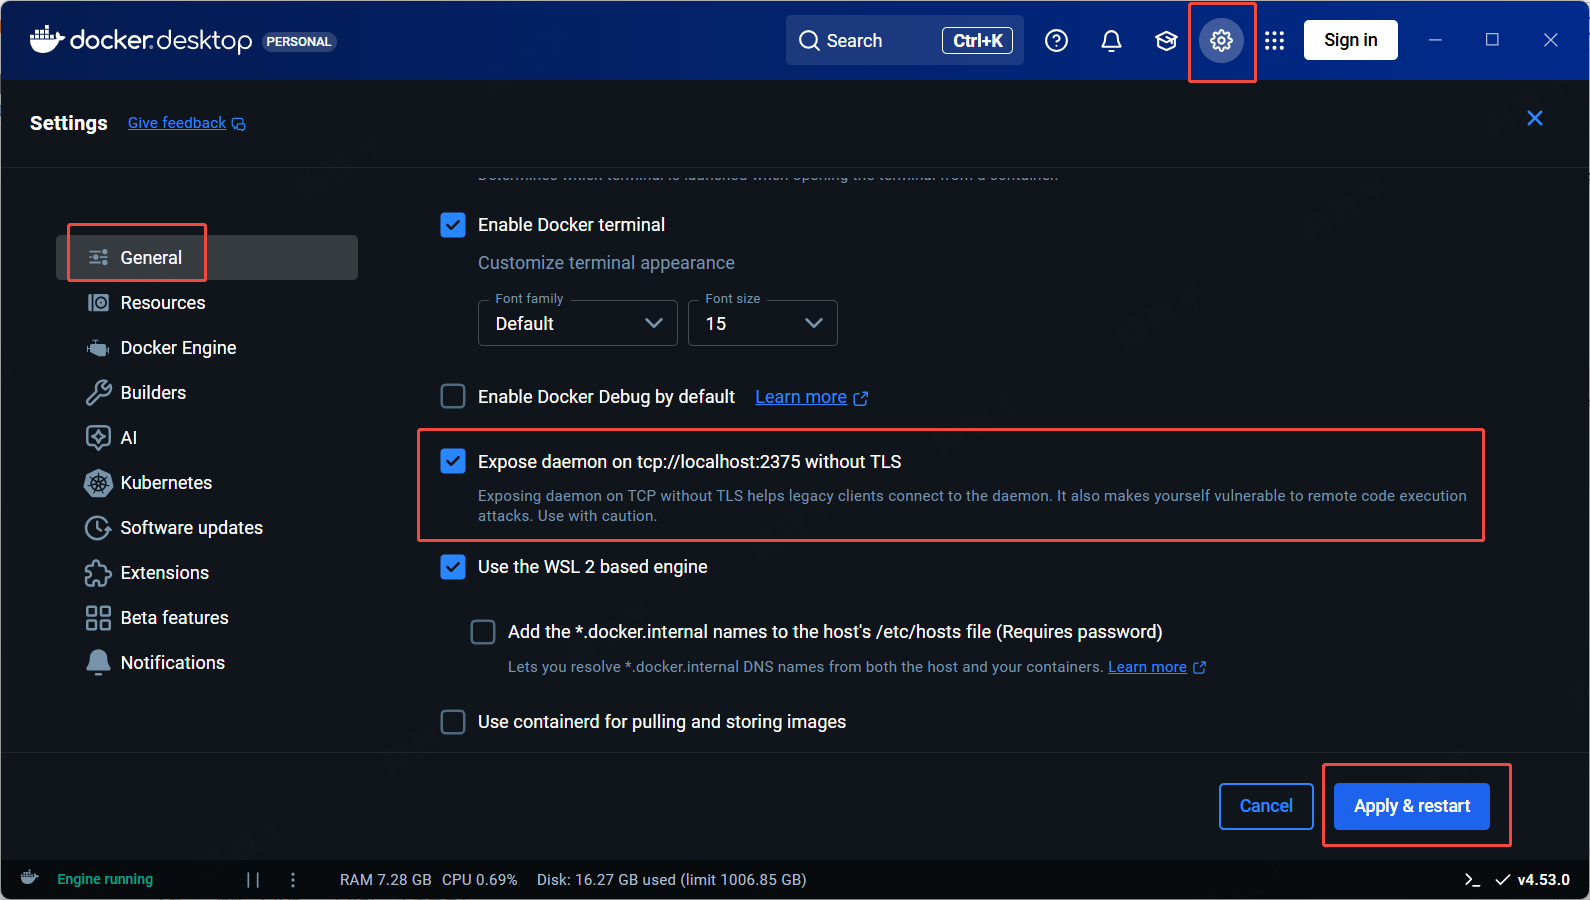Click the Customize terminal appearance heading
Image resolution: width=1590 pixels, height=900 pixels.
pyautogui.click(x=606, y=263)
